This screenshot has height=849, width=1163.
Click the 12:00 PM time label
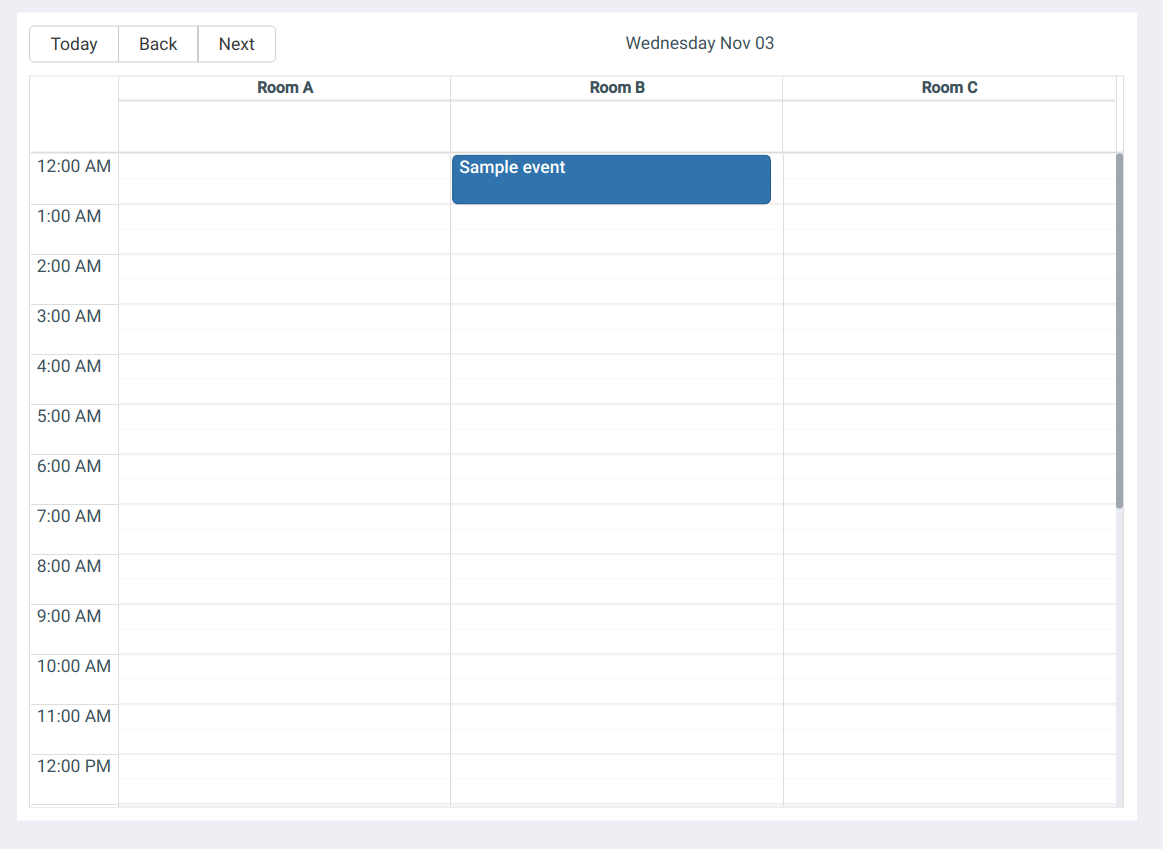pos(74,767)
